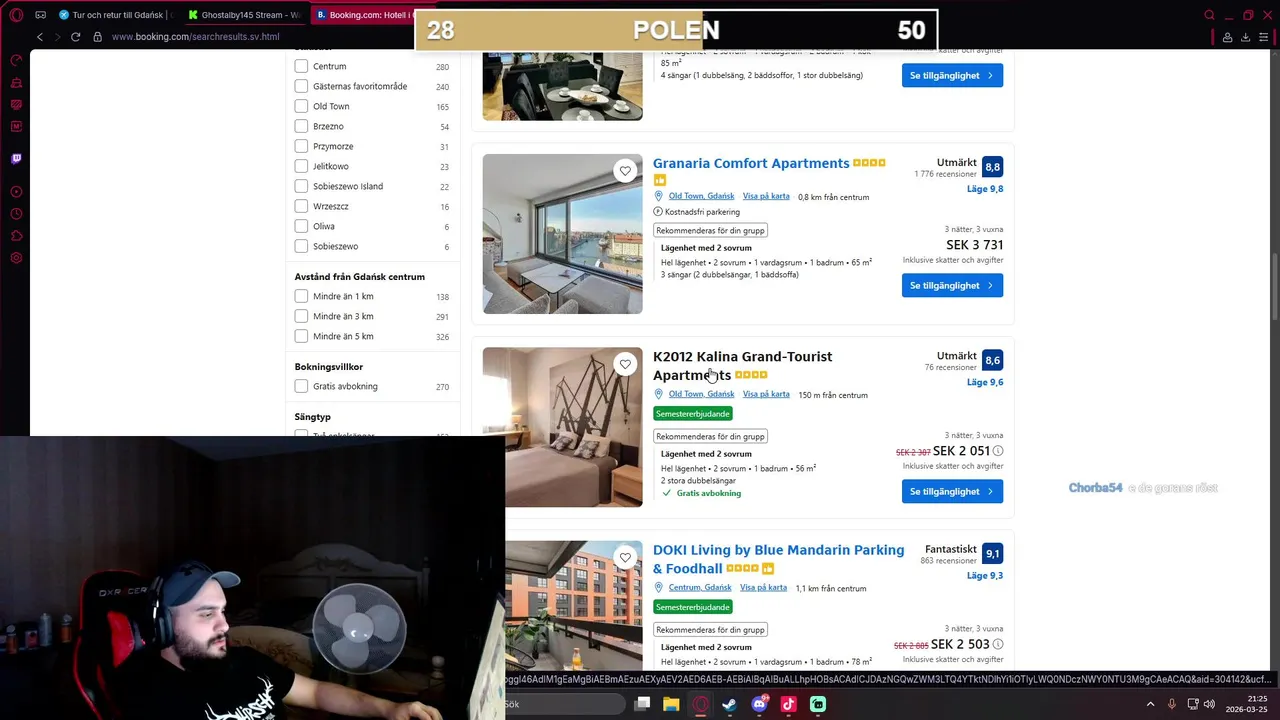Open Discord from the taskbar
The image size is (1280, 720).
click(x=759, y=704)
